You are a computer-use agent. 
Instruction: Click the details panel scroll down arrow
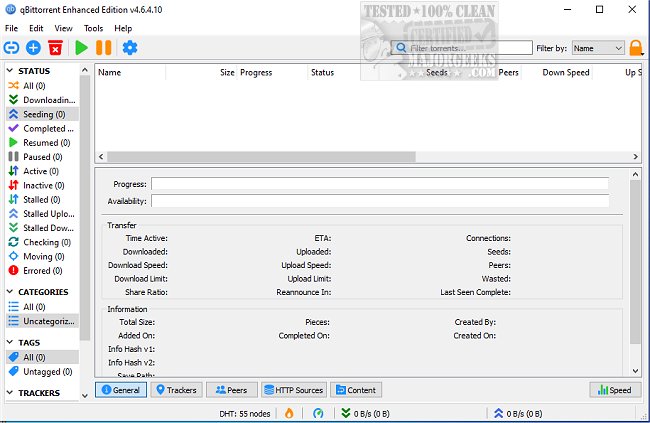tap(635, 371)
